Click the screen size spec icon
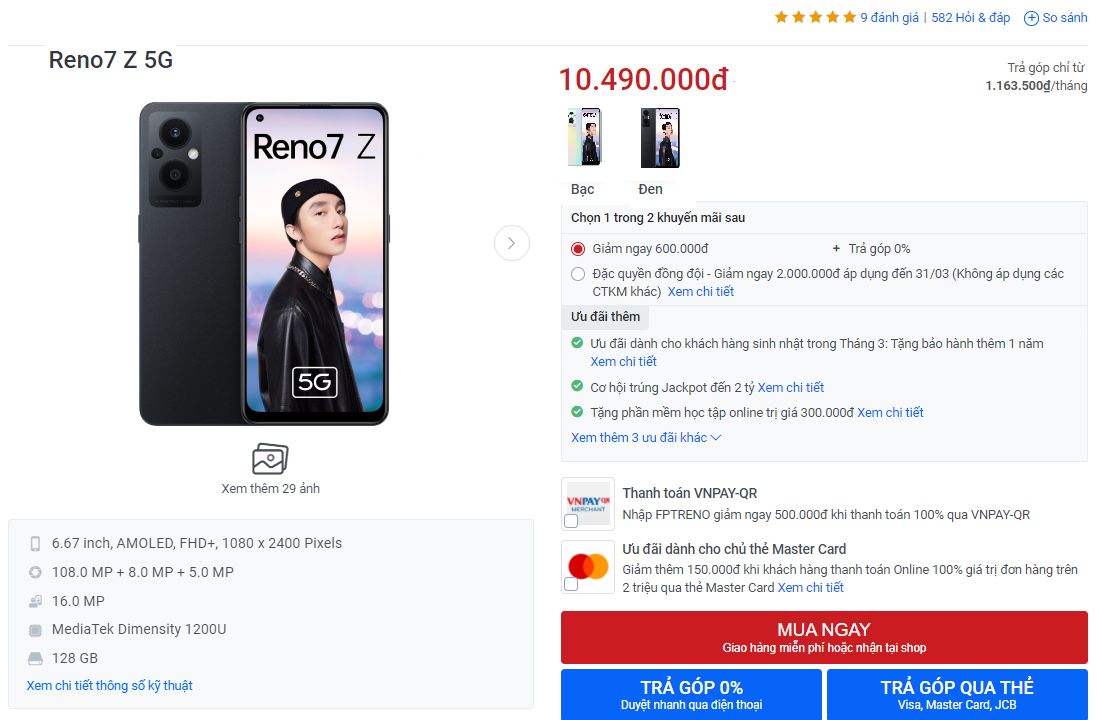The width and height of the screenshot is (1097, 720). (35, 544)
